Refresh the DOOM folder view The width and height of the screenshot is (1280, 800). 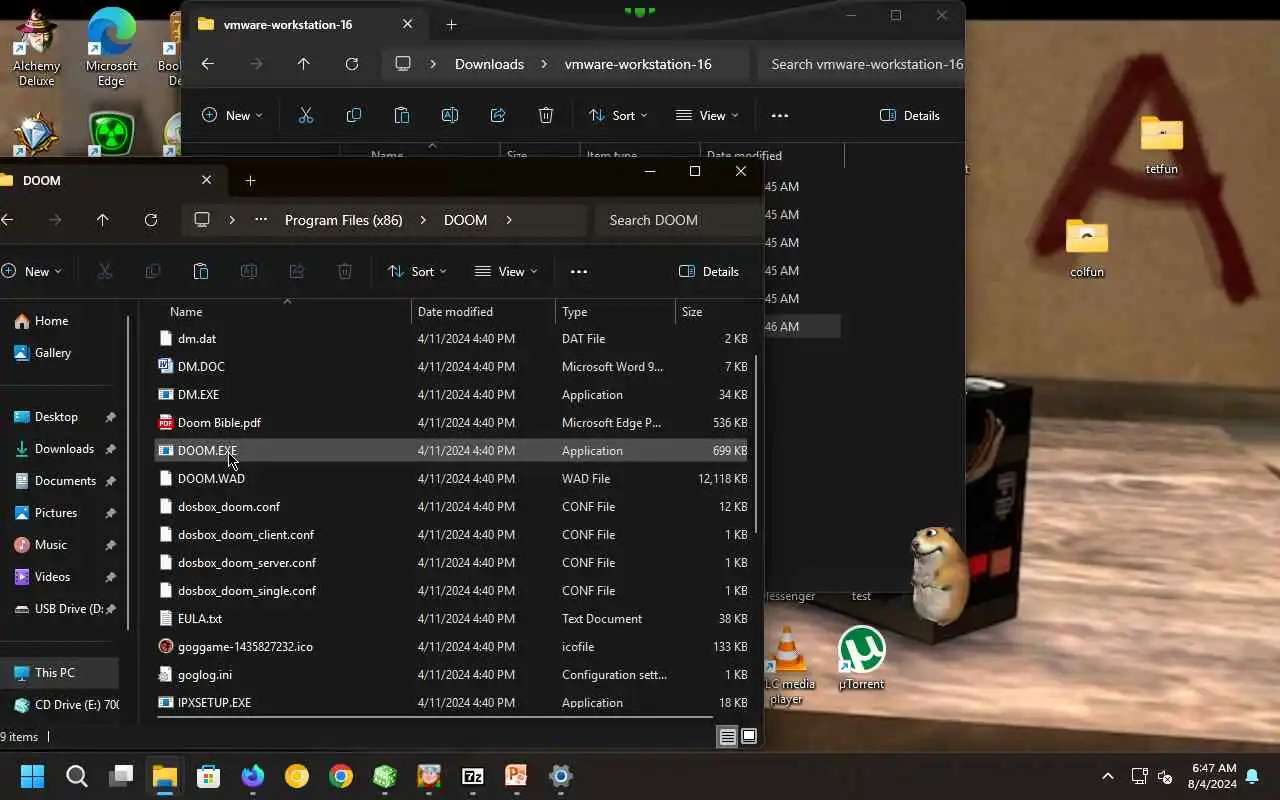point(151,220)
